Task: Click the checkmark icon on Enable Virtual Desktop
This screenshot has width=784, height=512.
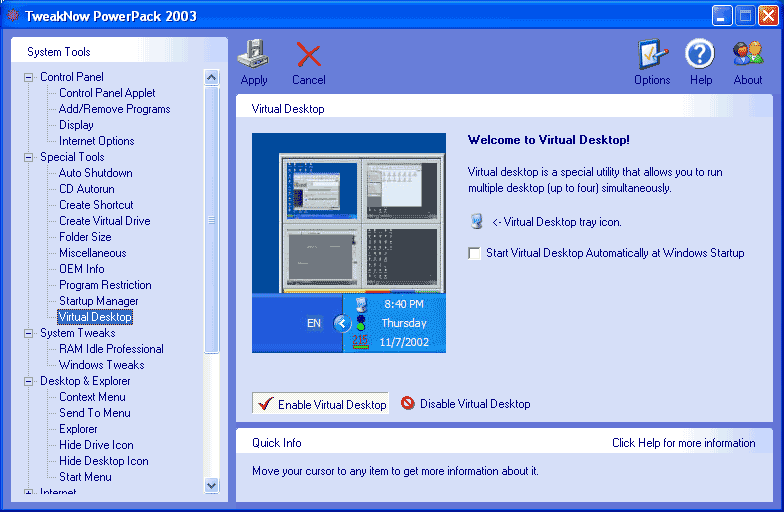Action: 265,404
